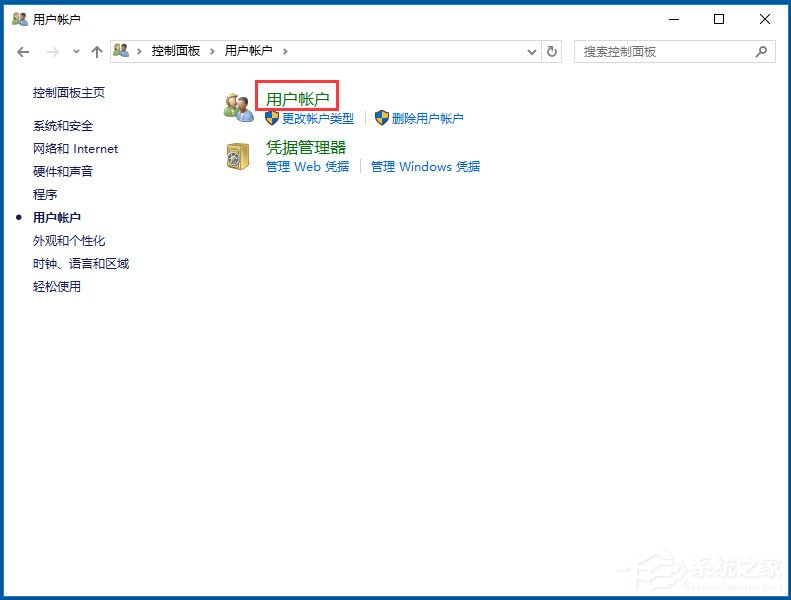Click the Up one level arrow
791x600 pixels.
point(97,51)
